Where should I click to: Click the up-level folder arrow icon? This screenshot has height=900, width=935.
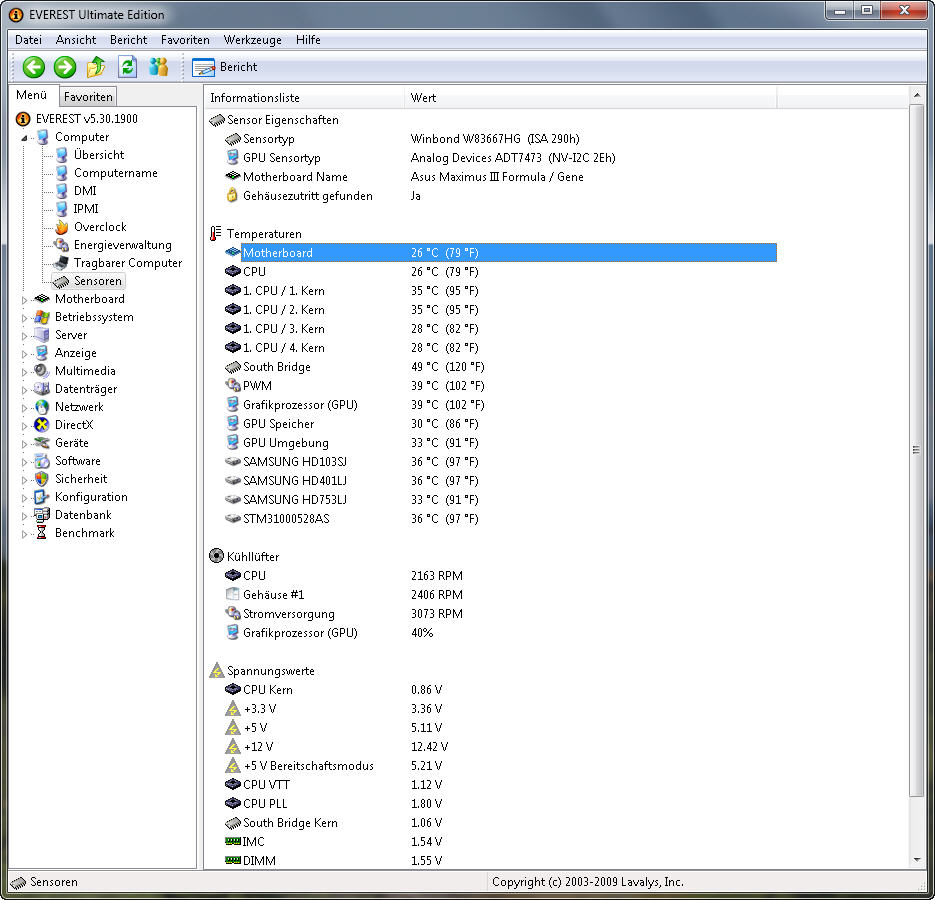96,67
